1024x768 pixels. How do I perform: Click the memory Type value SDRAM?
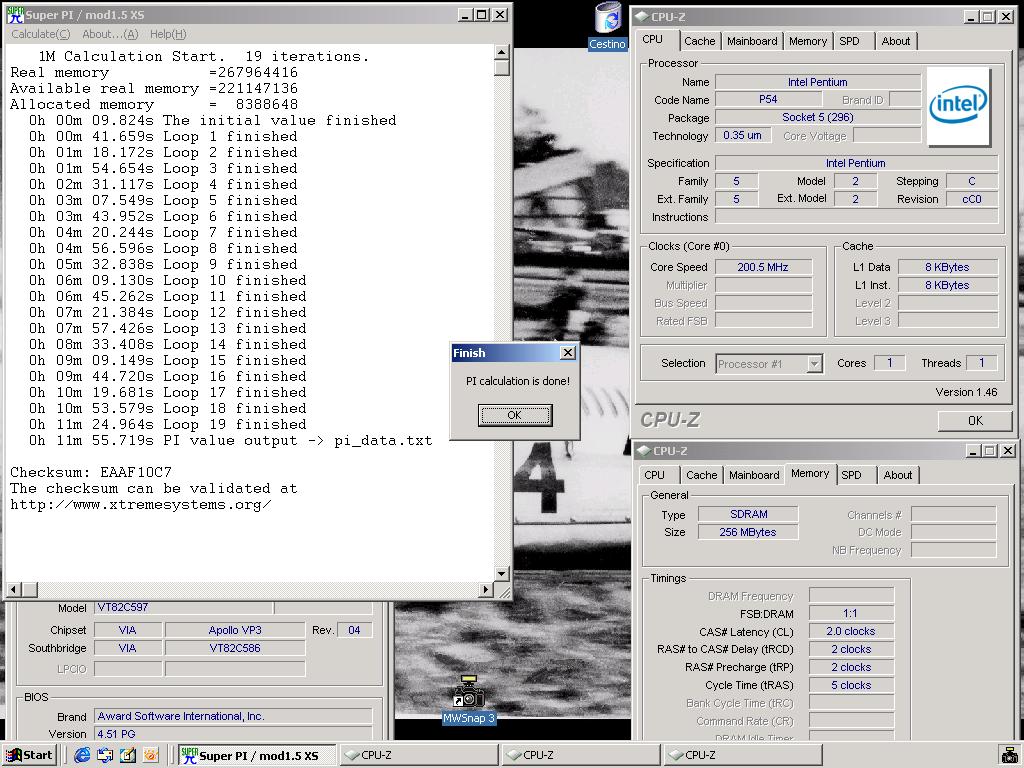tap(748, 515)
